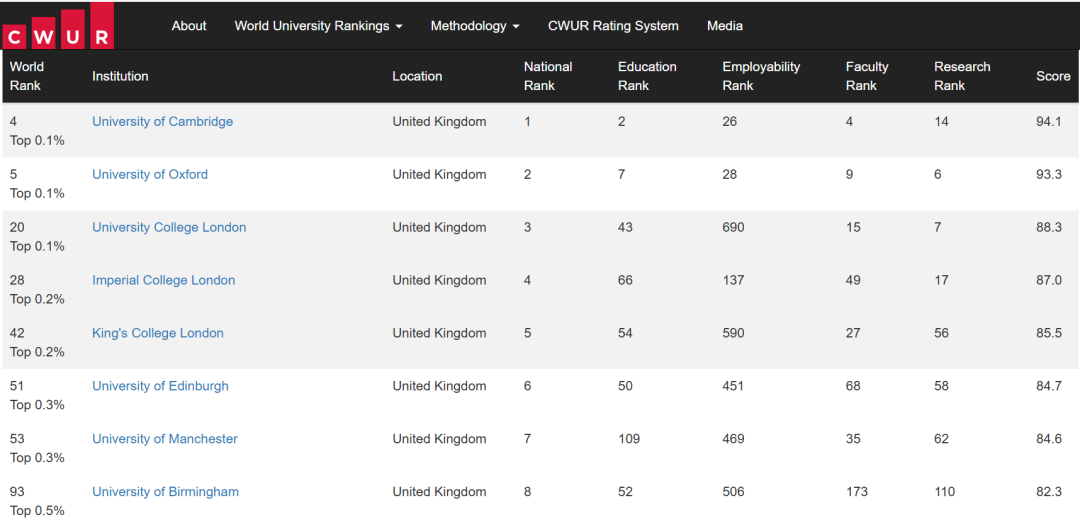Go to the Media page

(725, 26)
